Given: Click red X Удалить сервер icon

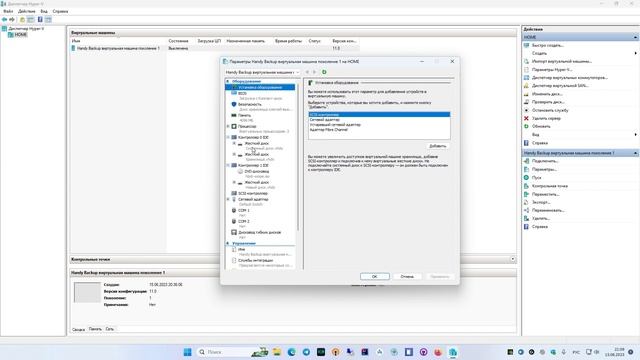Looking at the screenshot, I should point(527,118).
